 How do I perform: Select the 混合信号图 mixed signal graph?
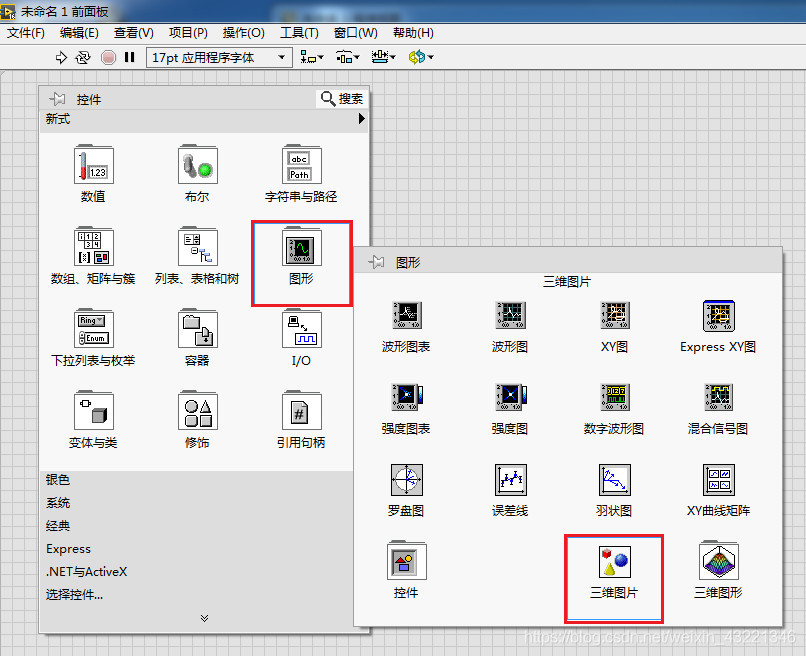tap(719, 397)
